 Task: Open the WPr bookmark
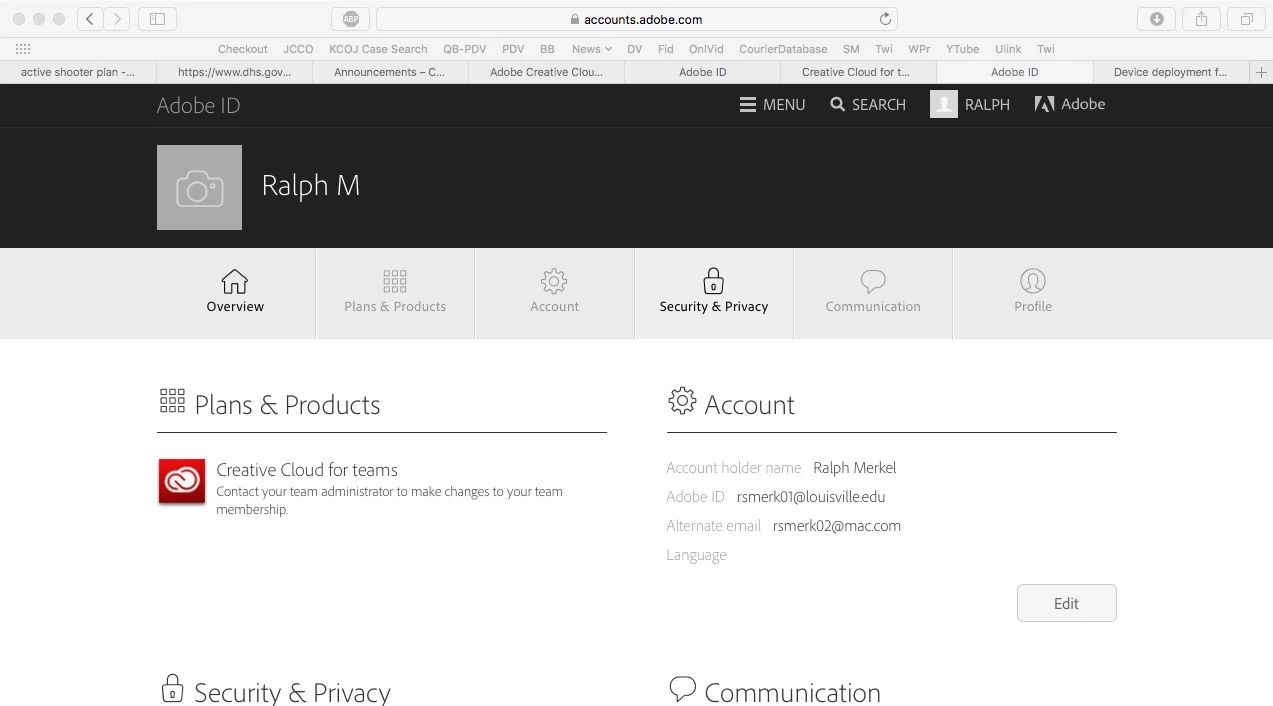point(919,49)
